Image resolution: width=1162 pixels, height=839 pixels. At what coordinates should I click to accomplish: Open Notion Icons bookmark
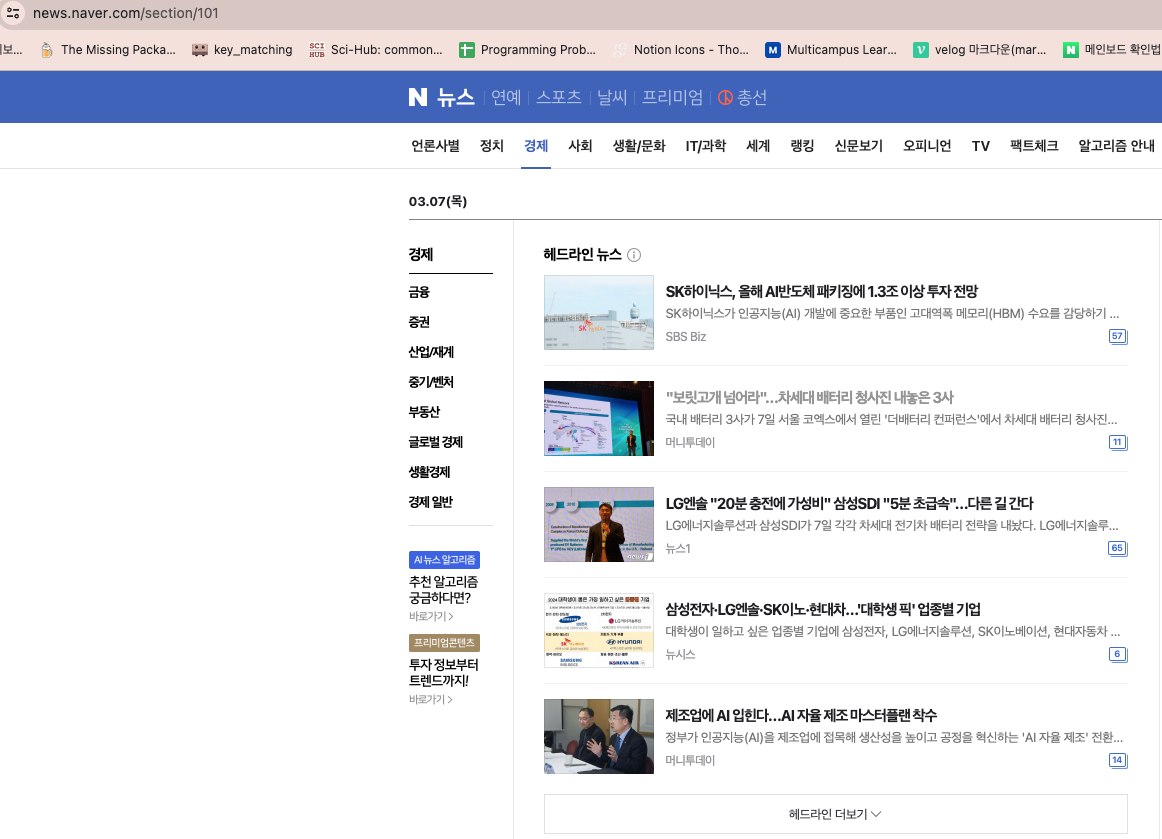680,50
